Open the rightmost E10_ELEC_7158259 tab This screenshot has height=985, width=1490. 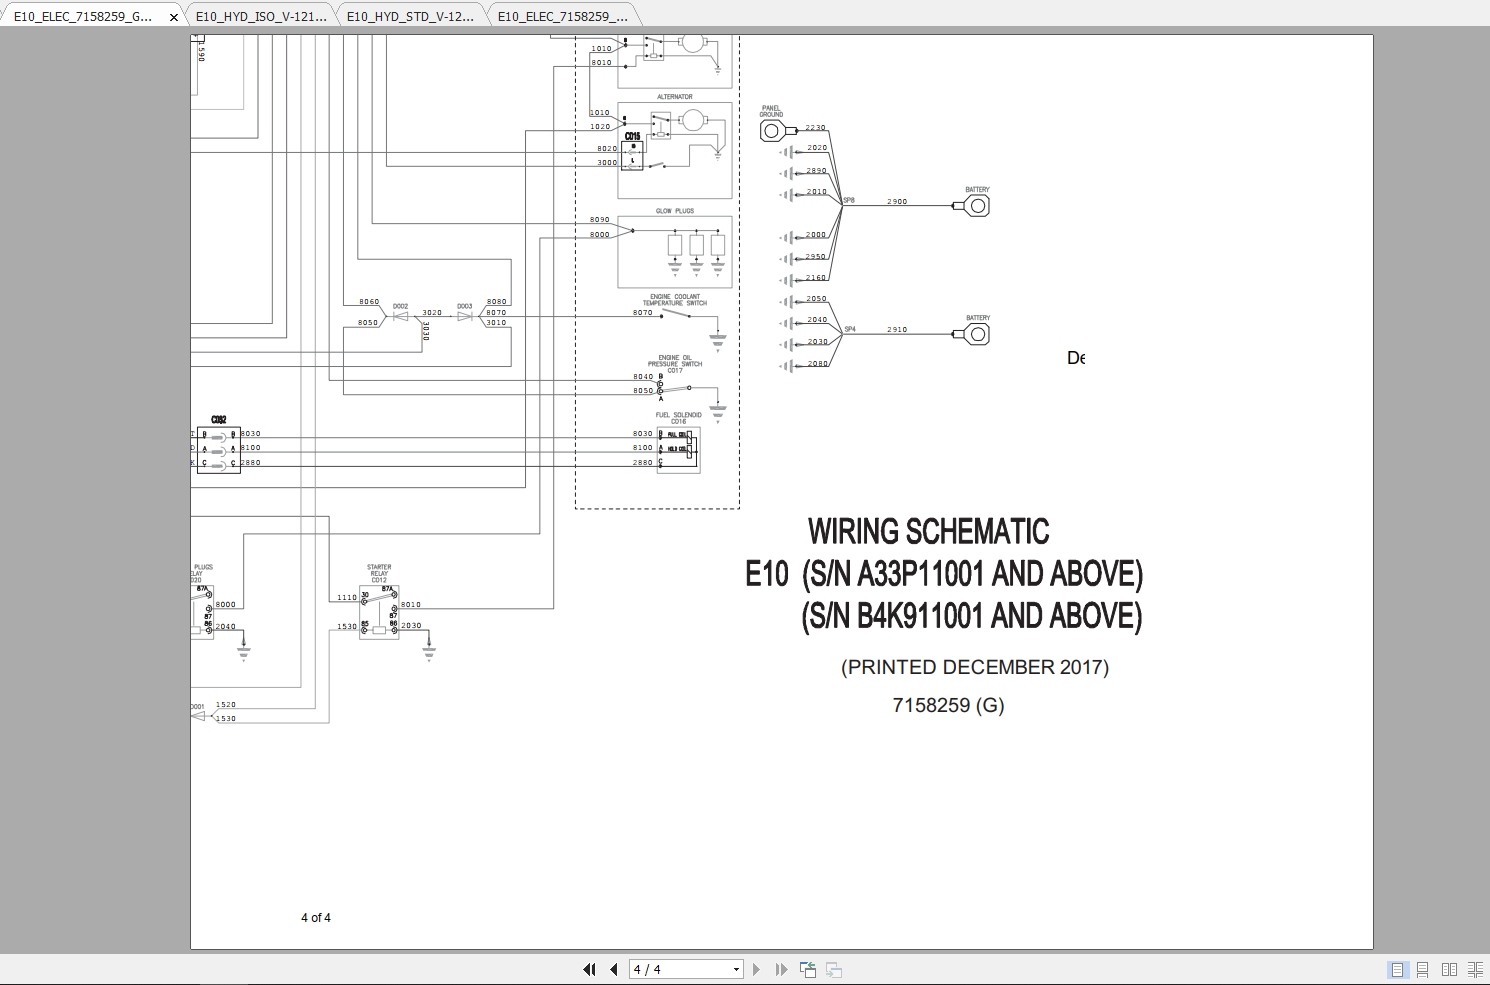pyautogui.click(x=560, y=15)
